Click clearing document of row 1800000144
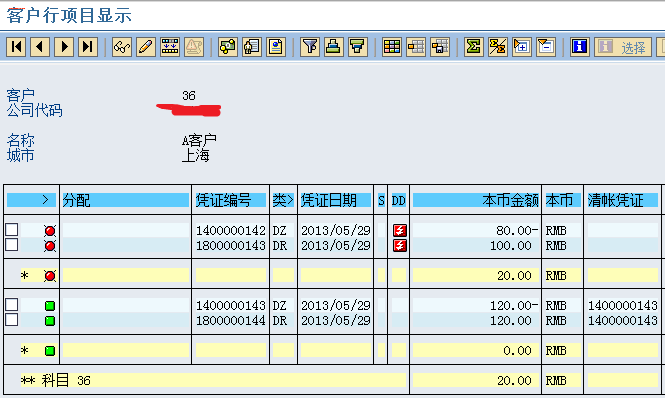The width and height of the screenshot is (665, 398). coord(623,320)
